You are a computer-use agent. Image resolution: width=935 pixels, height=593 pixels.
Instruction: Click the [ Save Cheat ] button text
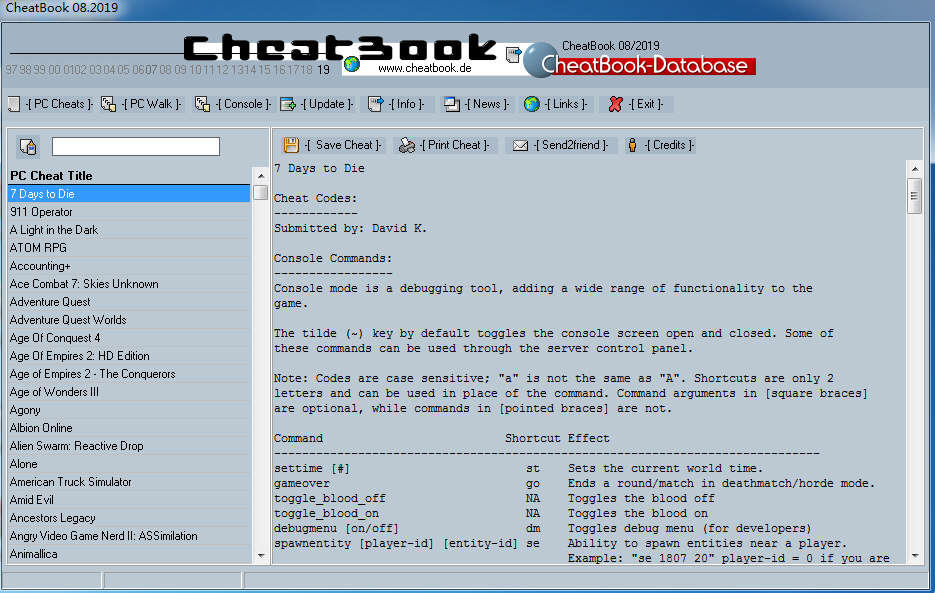point(343,145)
